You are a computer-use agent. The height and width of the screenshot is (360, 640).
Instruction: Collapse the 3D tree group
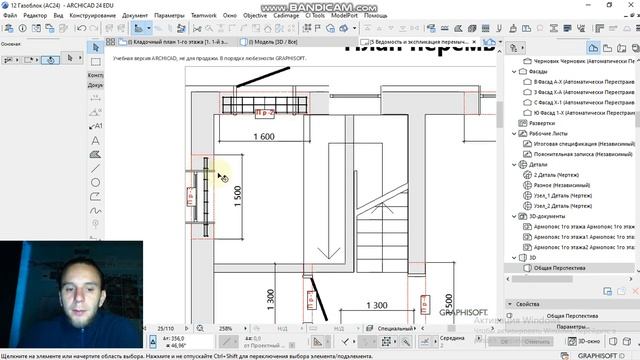pos(514,258)
